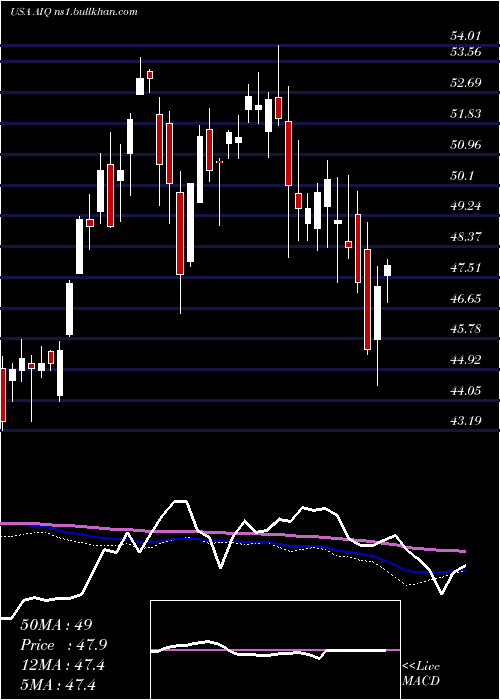Click inside the MACD inset chart box
The width and height of the screenshot is (500, 700).
point(275,650)
